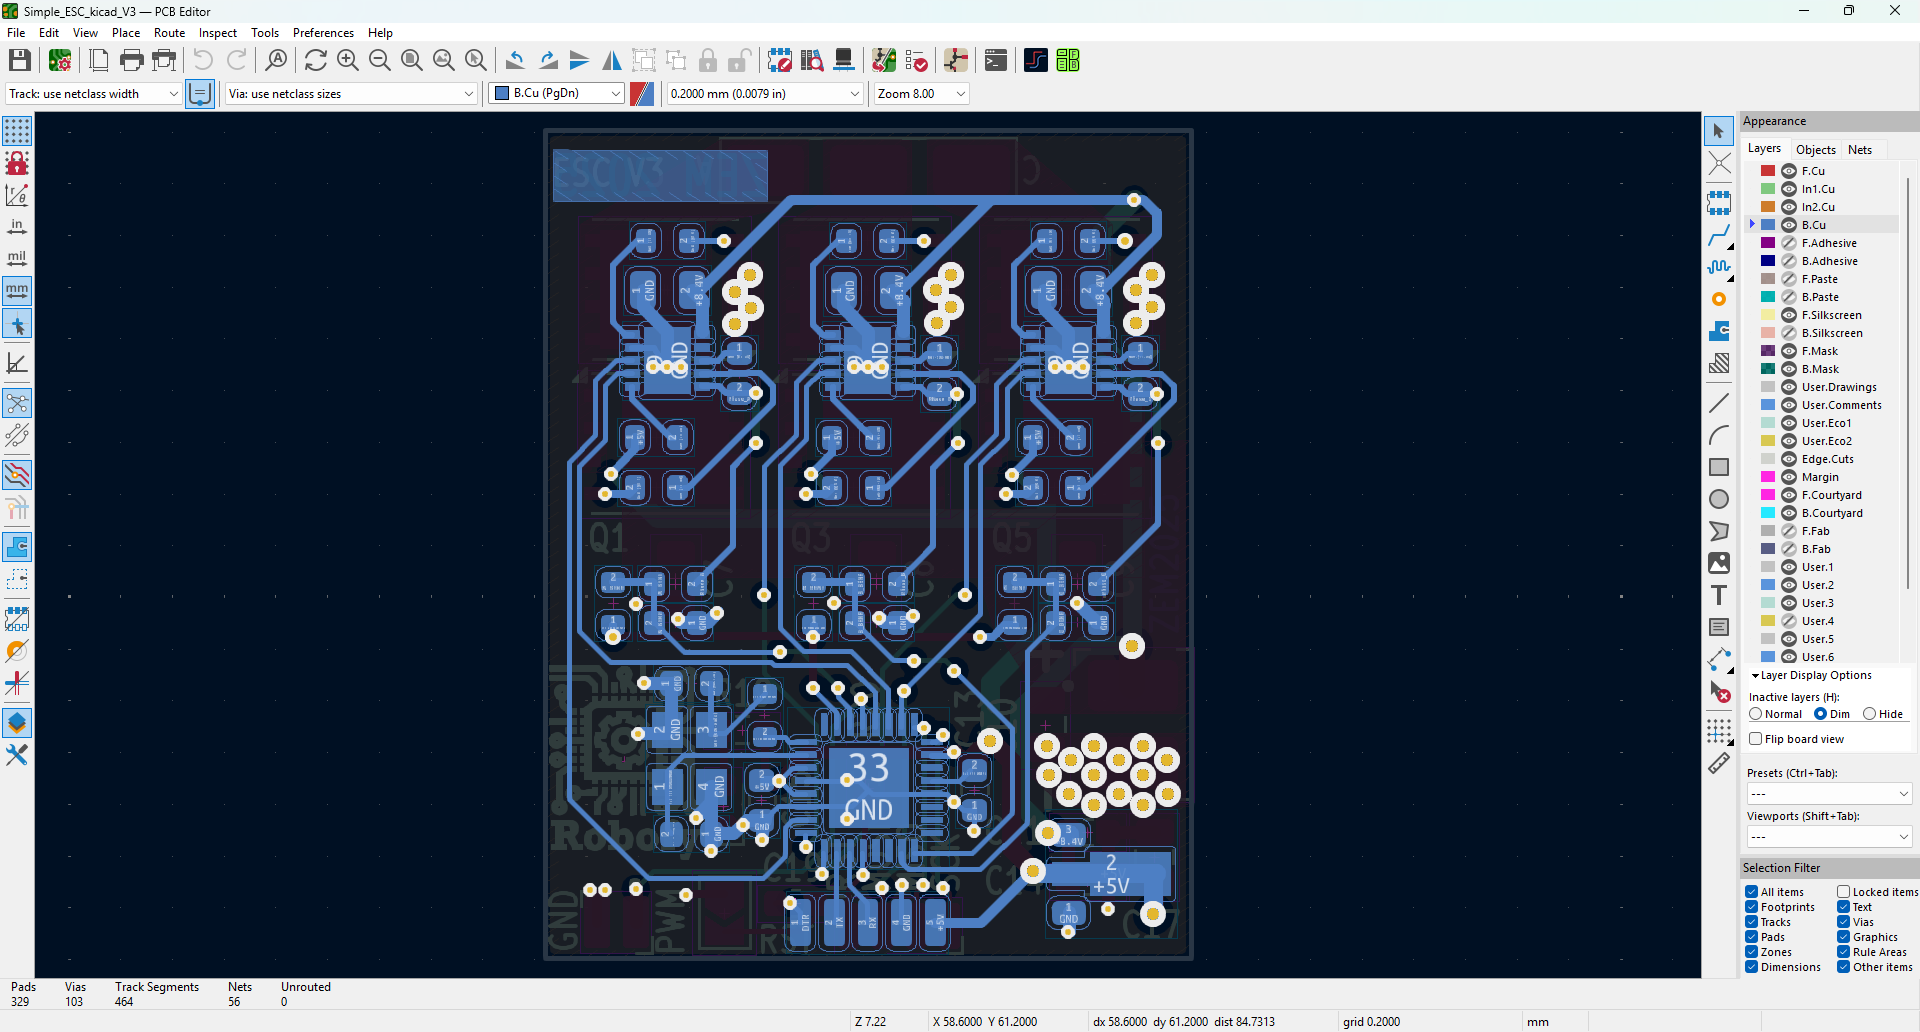
Task: Select the arrow selection tool
Action: (1719, 131)
